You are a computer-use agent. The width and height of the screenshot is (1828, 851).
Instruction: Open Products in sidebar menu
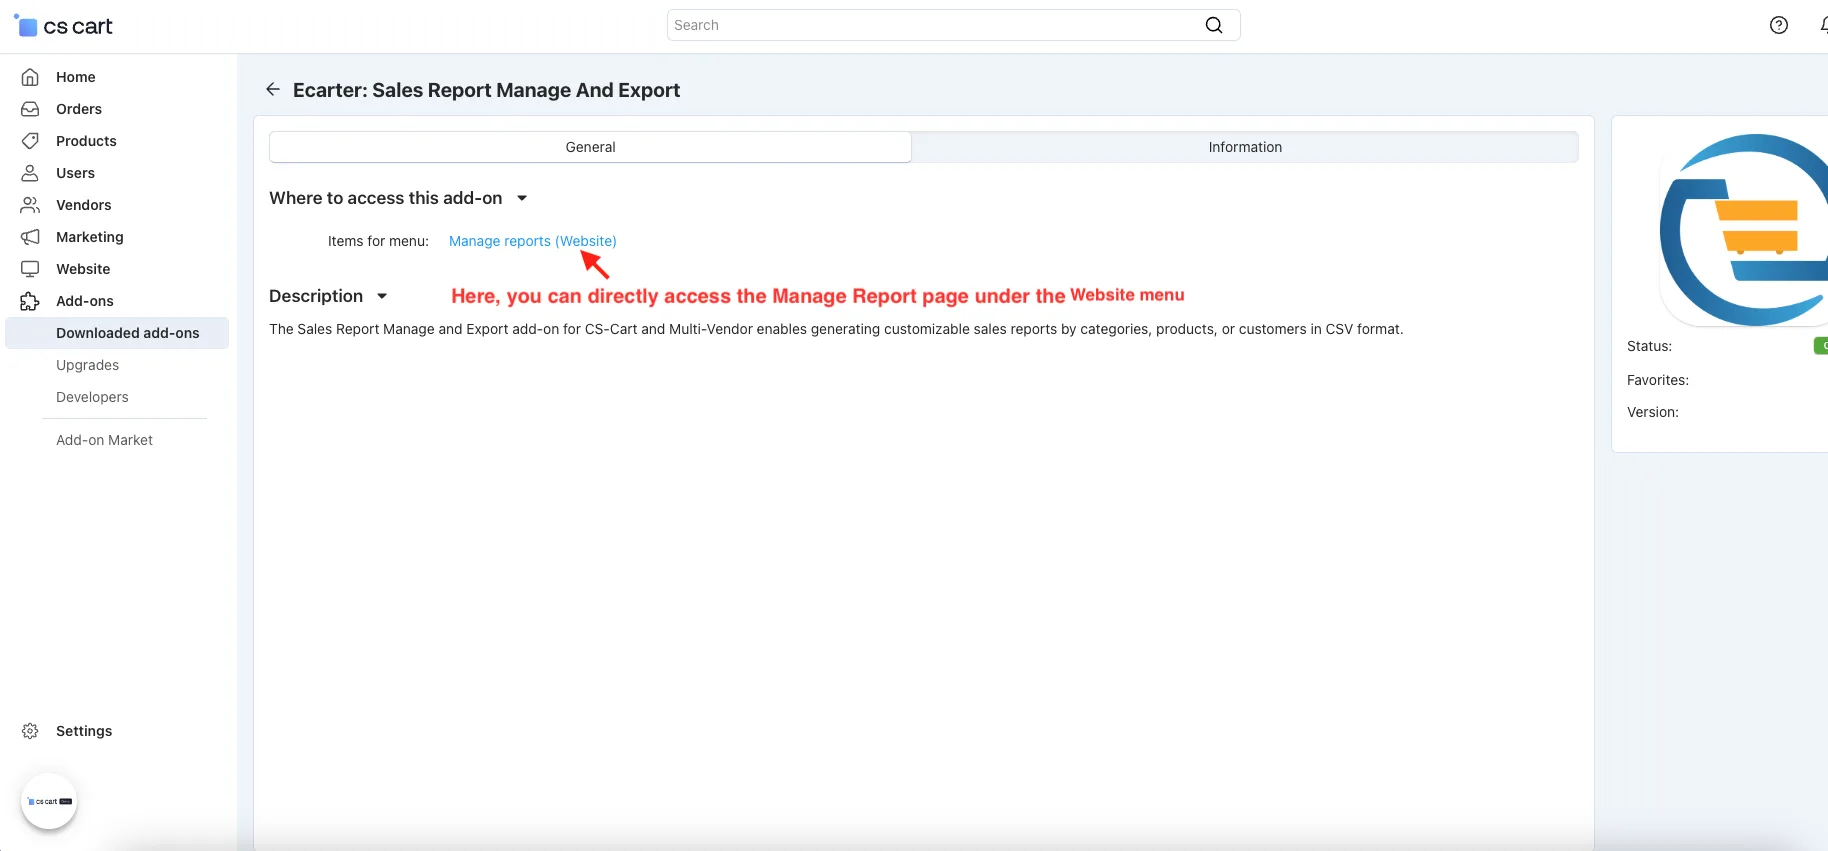[86, 141]
